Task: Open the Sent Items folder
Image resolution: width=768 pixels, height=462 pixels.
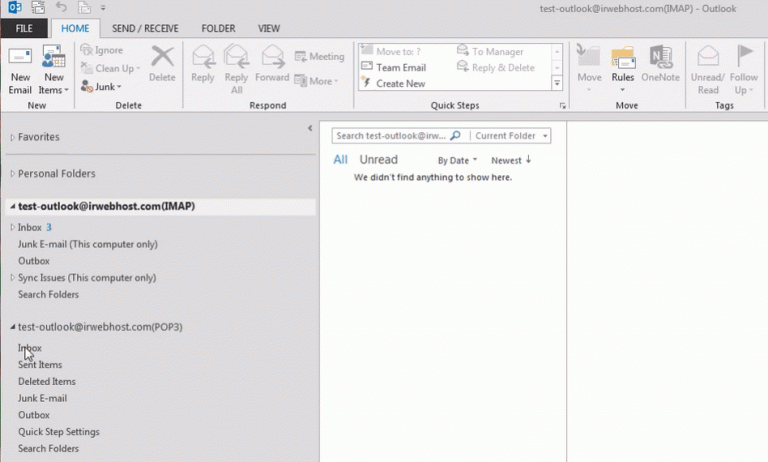Action: [x=40, y=365]
